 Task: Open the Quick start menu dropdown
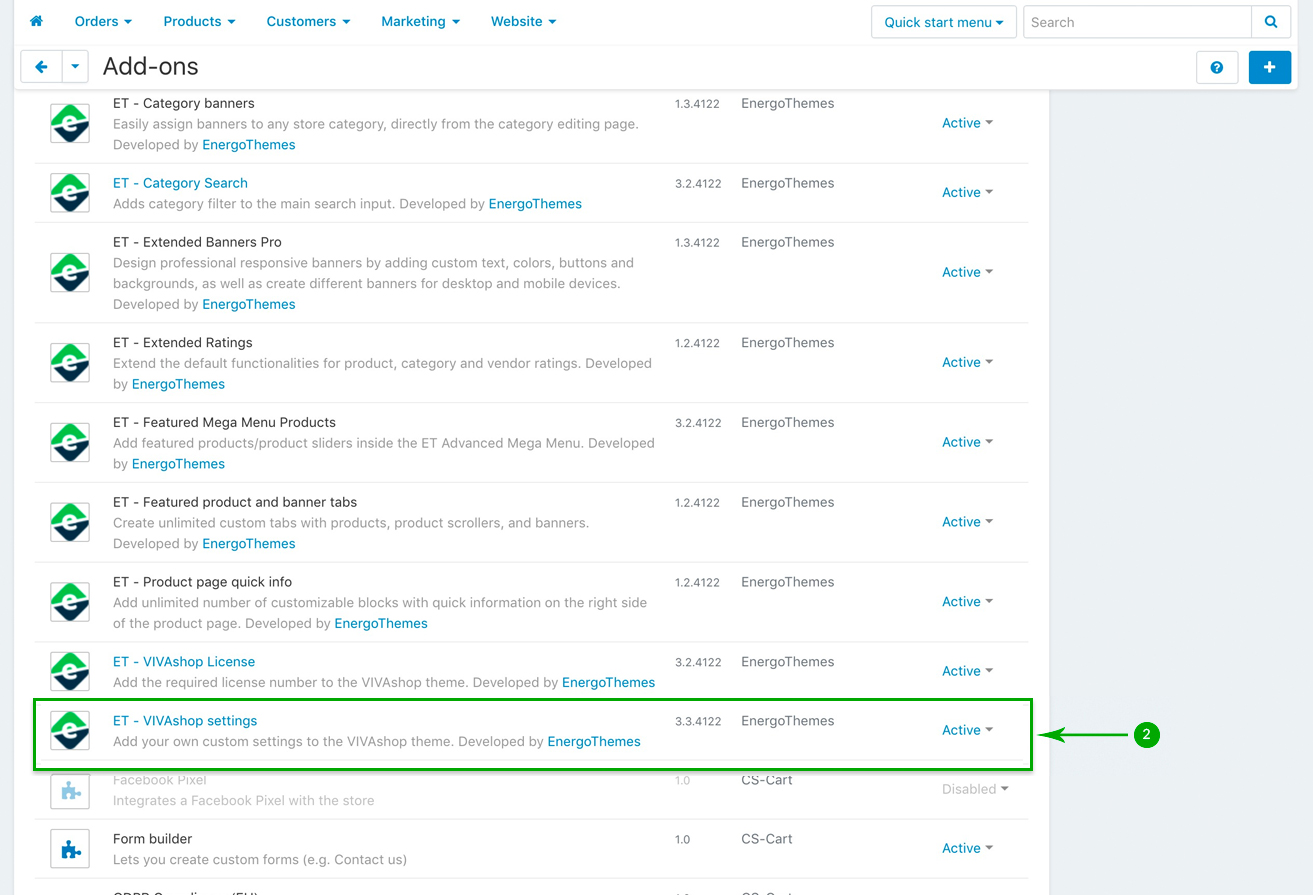click(x=944, y=22)
